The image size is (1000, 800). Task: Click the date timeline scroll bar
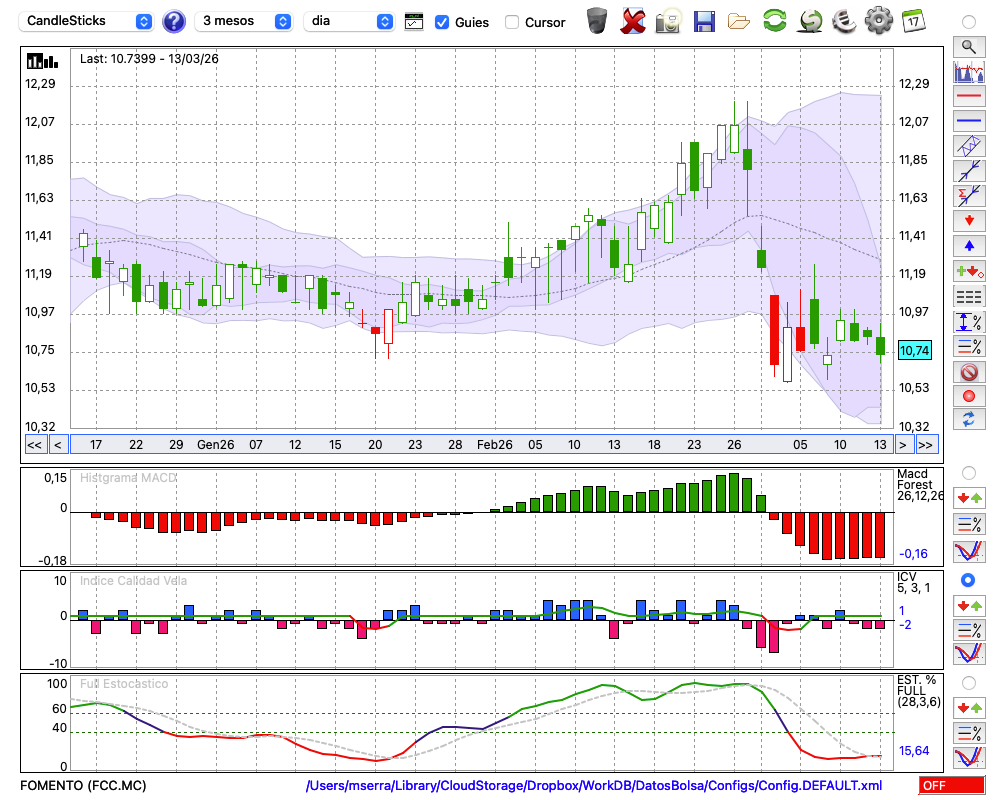(x=480, y=444)
